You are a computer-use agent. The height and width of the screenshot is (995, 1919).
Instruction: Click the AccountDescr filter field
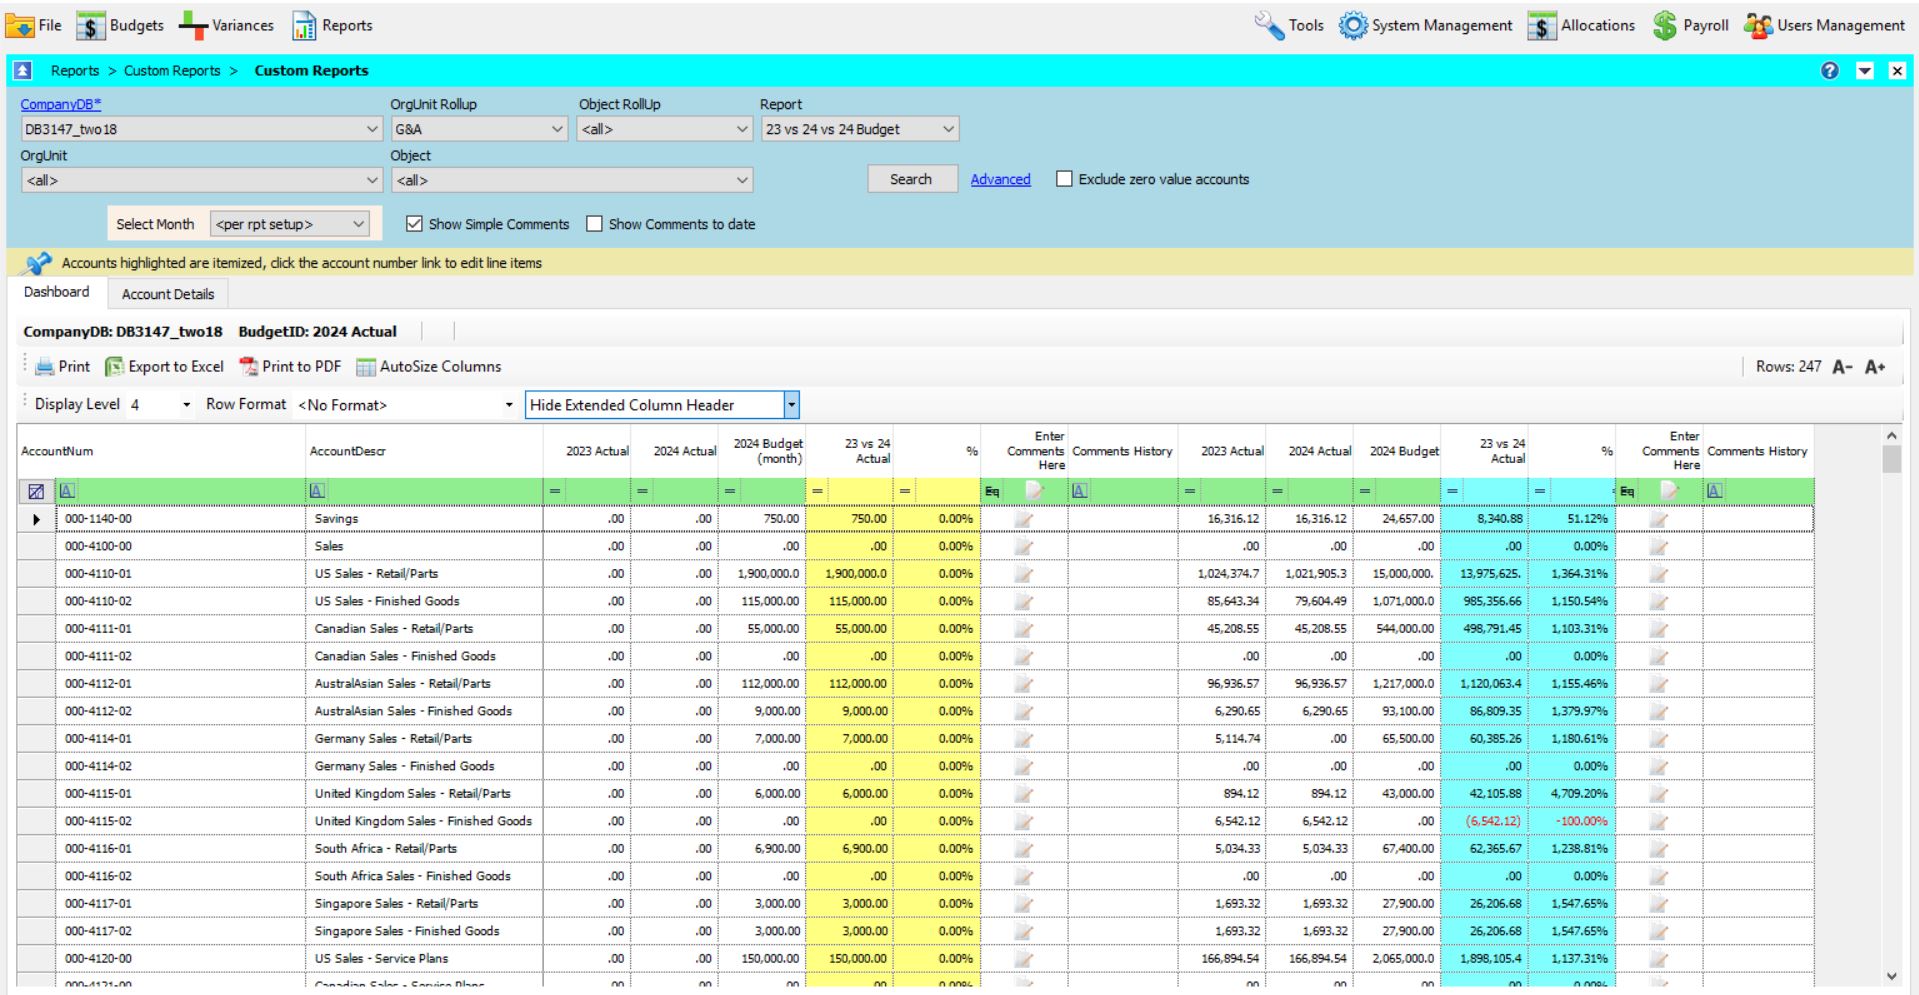coord(430,491)
